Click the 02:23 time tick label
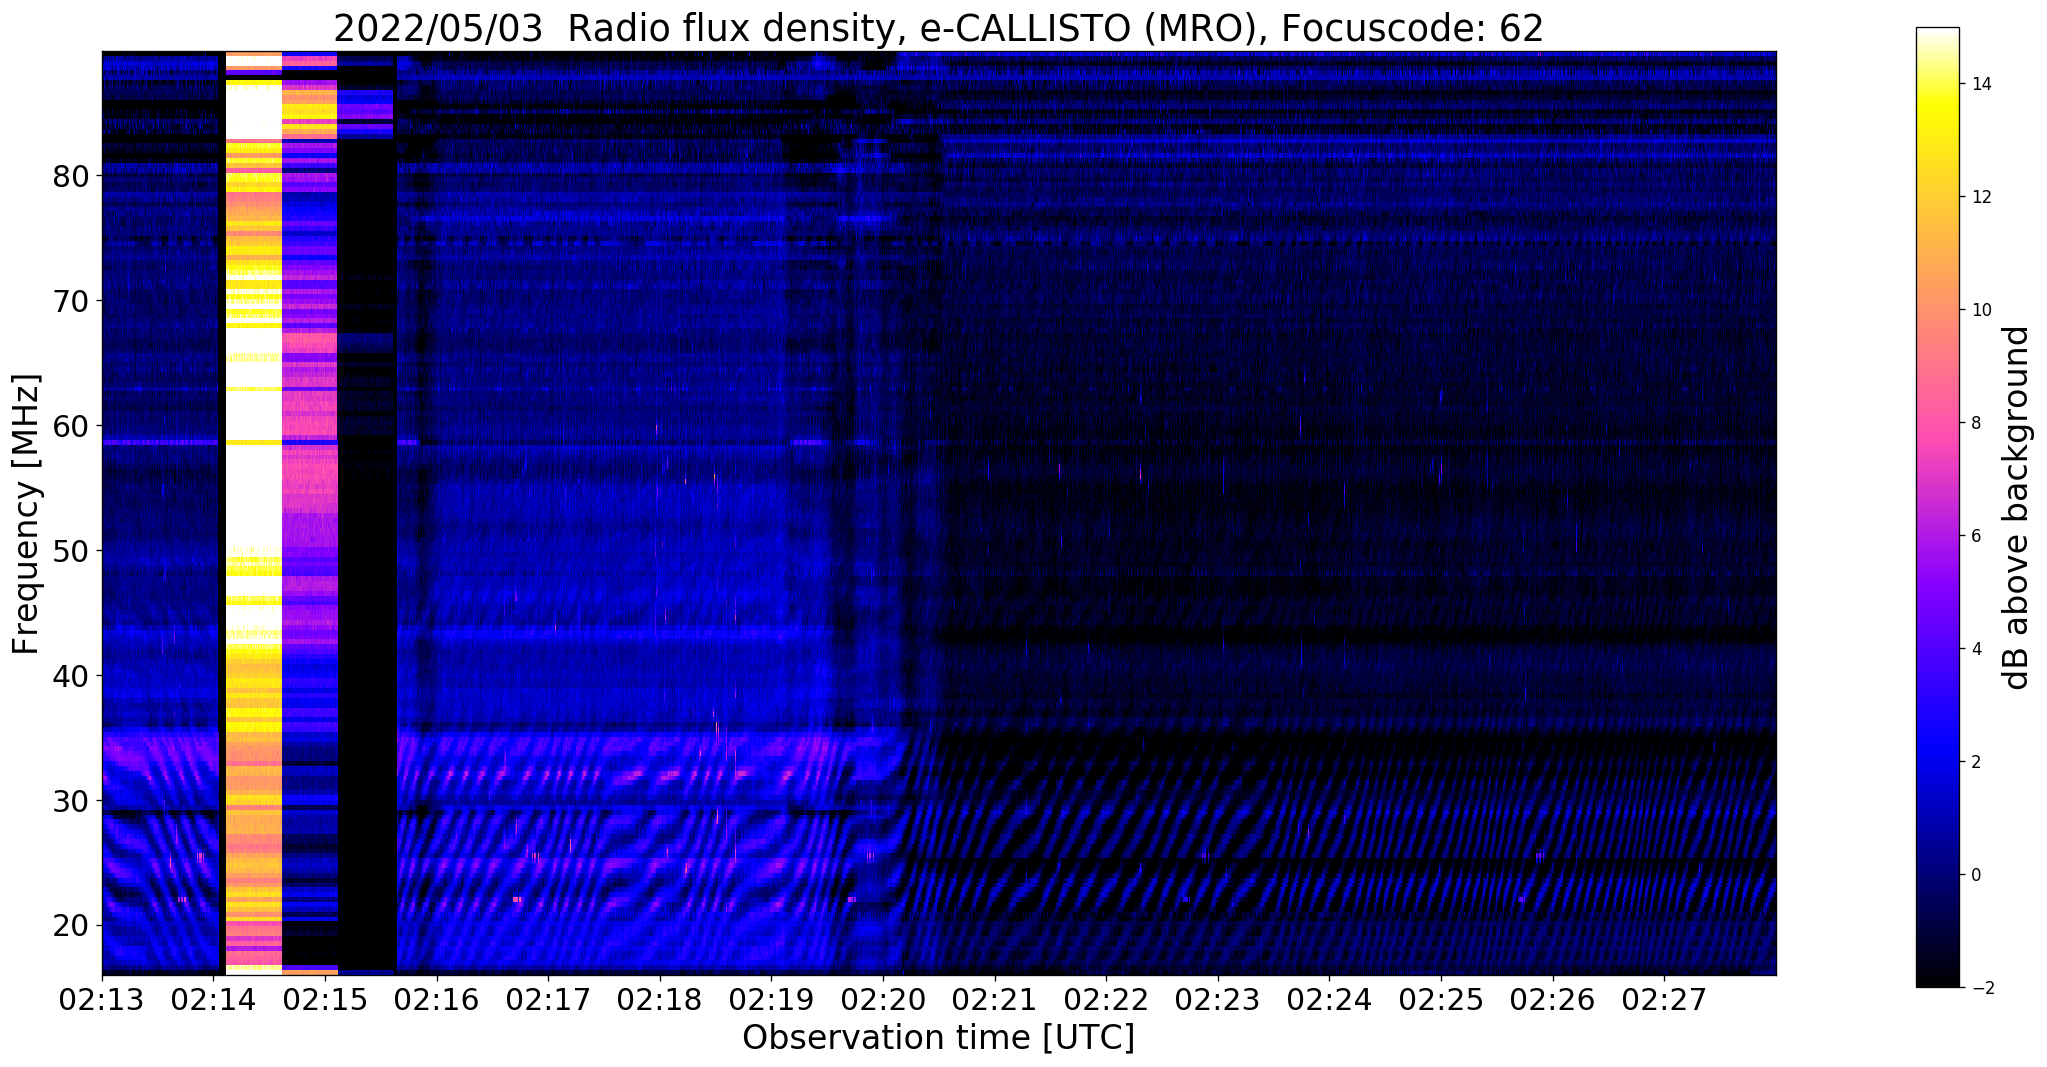 [1218, 999]
